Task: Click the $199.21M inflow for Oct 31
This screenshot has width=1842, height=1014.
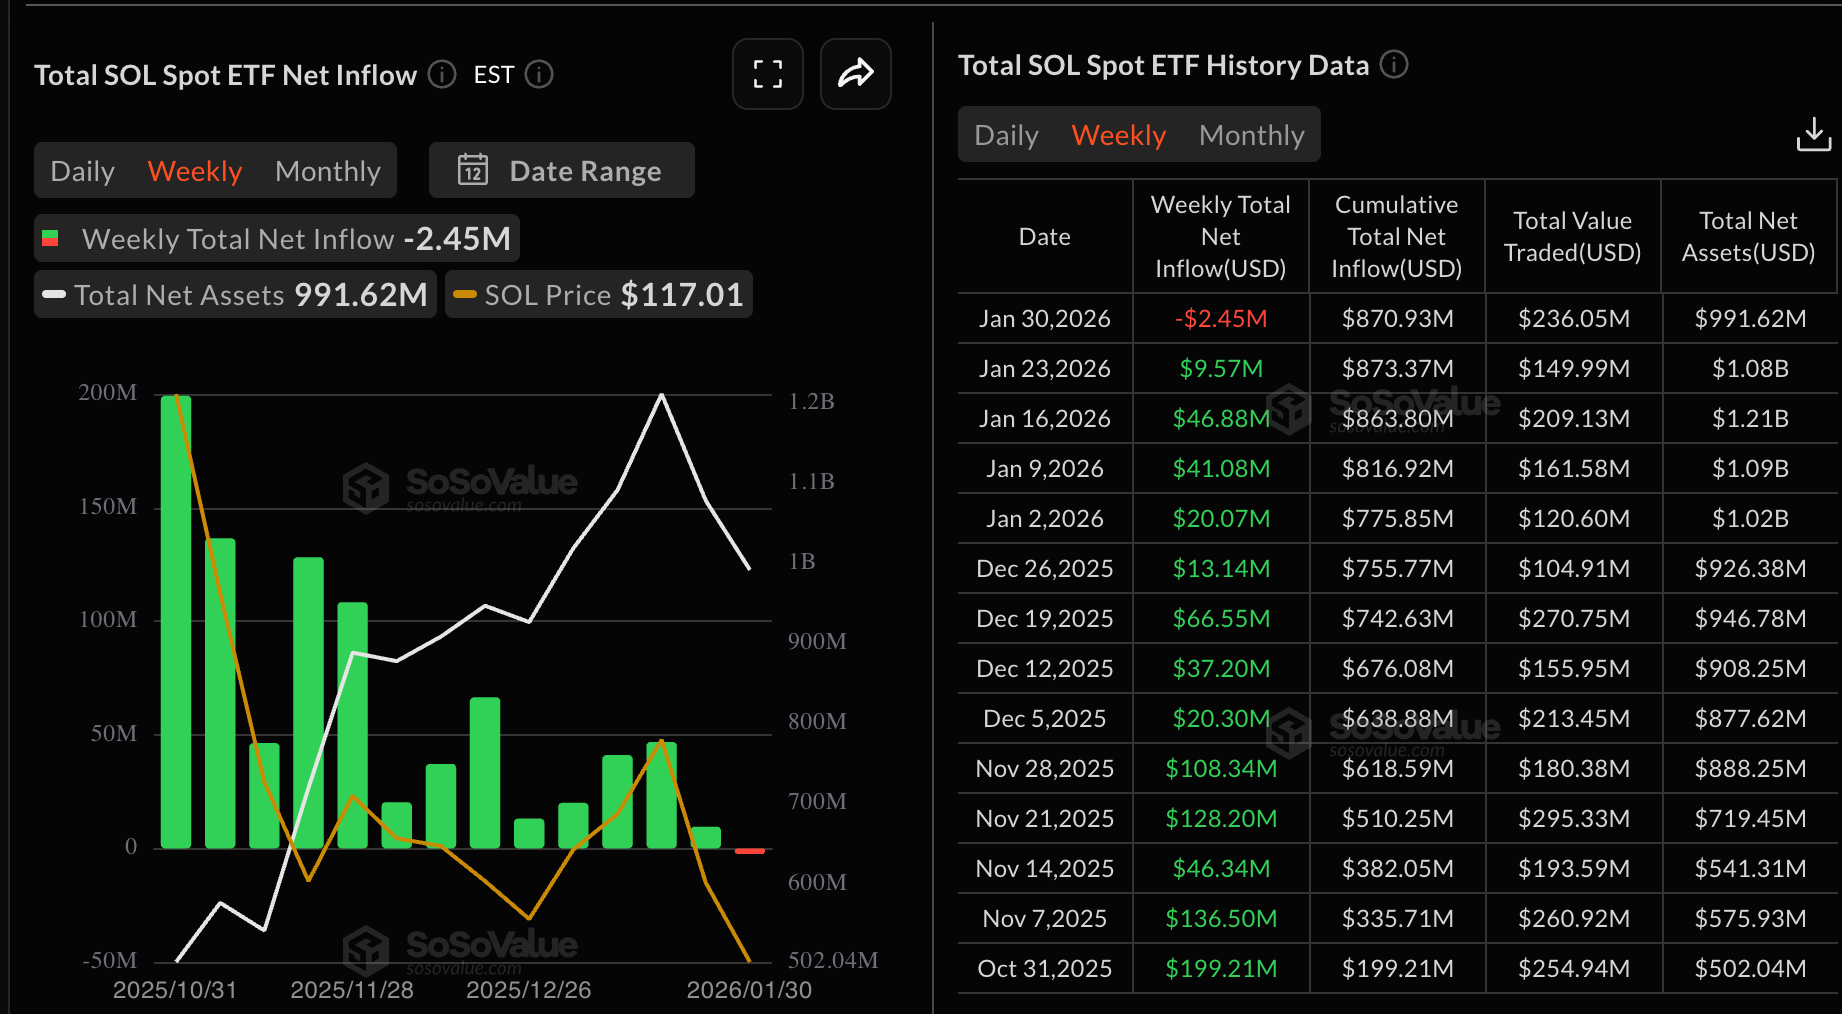Action: coord(1220,968)
